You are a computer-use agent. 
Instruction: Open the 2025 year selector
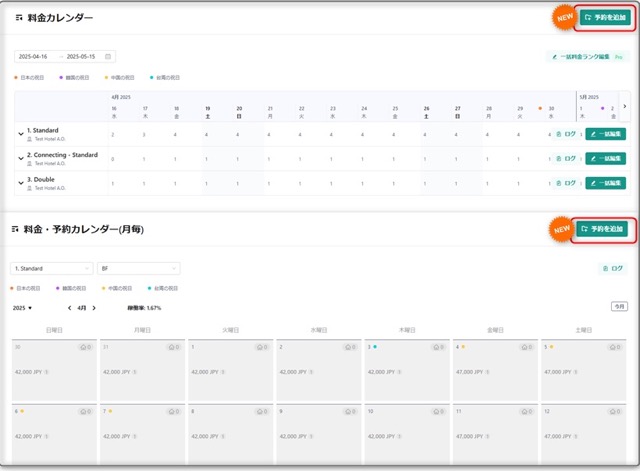tap(22, 308)
